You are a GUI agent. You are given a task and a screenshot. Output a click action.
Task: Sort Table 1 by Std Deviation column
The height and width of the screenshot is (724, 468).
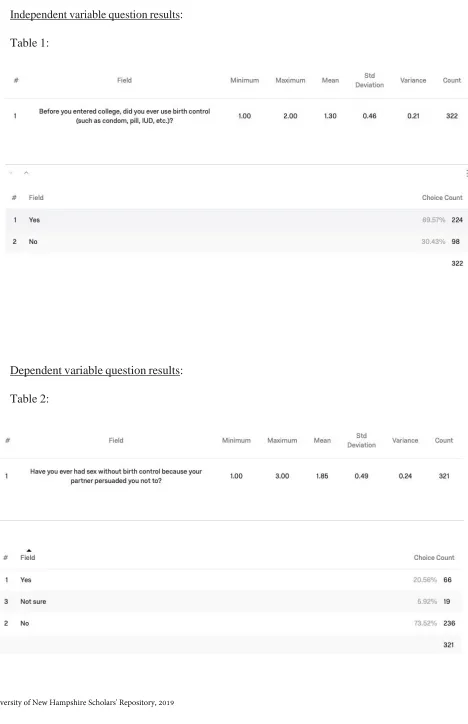(x=369, y=80)
